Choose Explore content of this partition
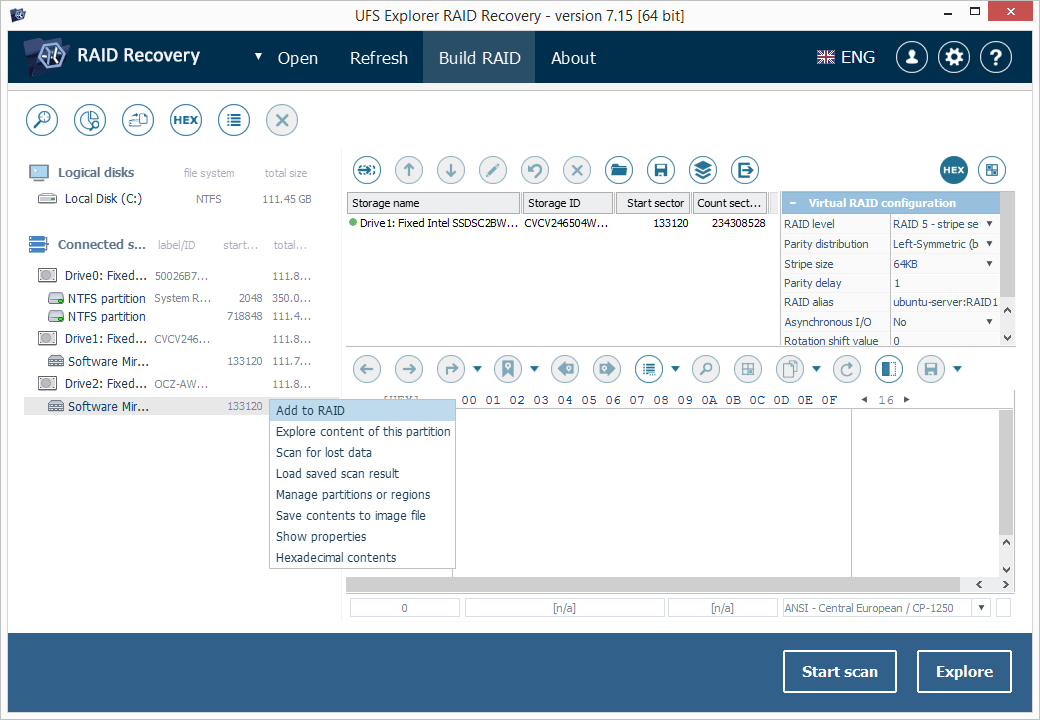 [362, 432]
